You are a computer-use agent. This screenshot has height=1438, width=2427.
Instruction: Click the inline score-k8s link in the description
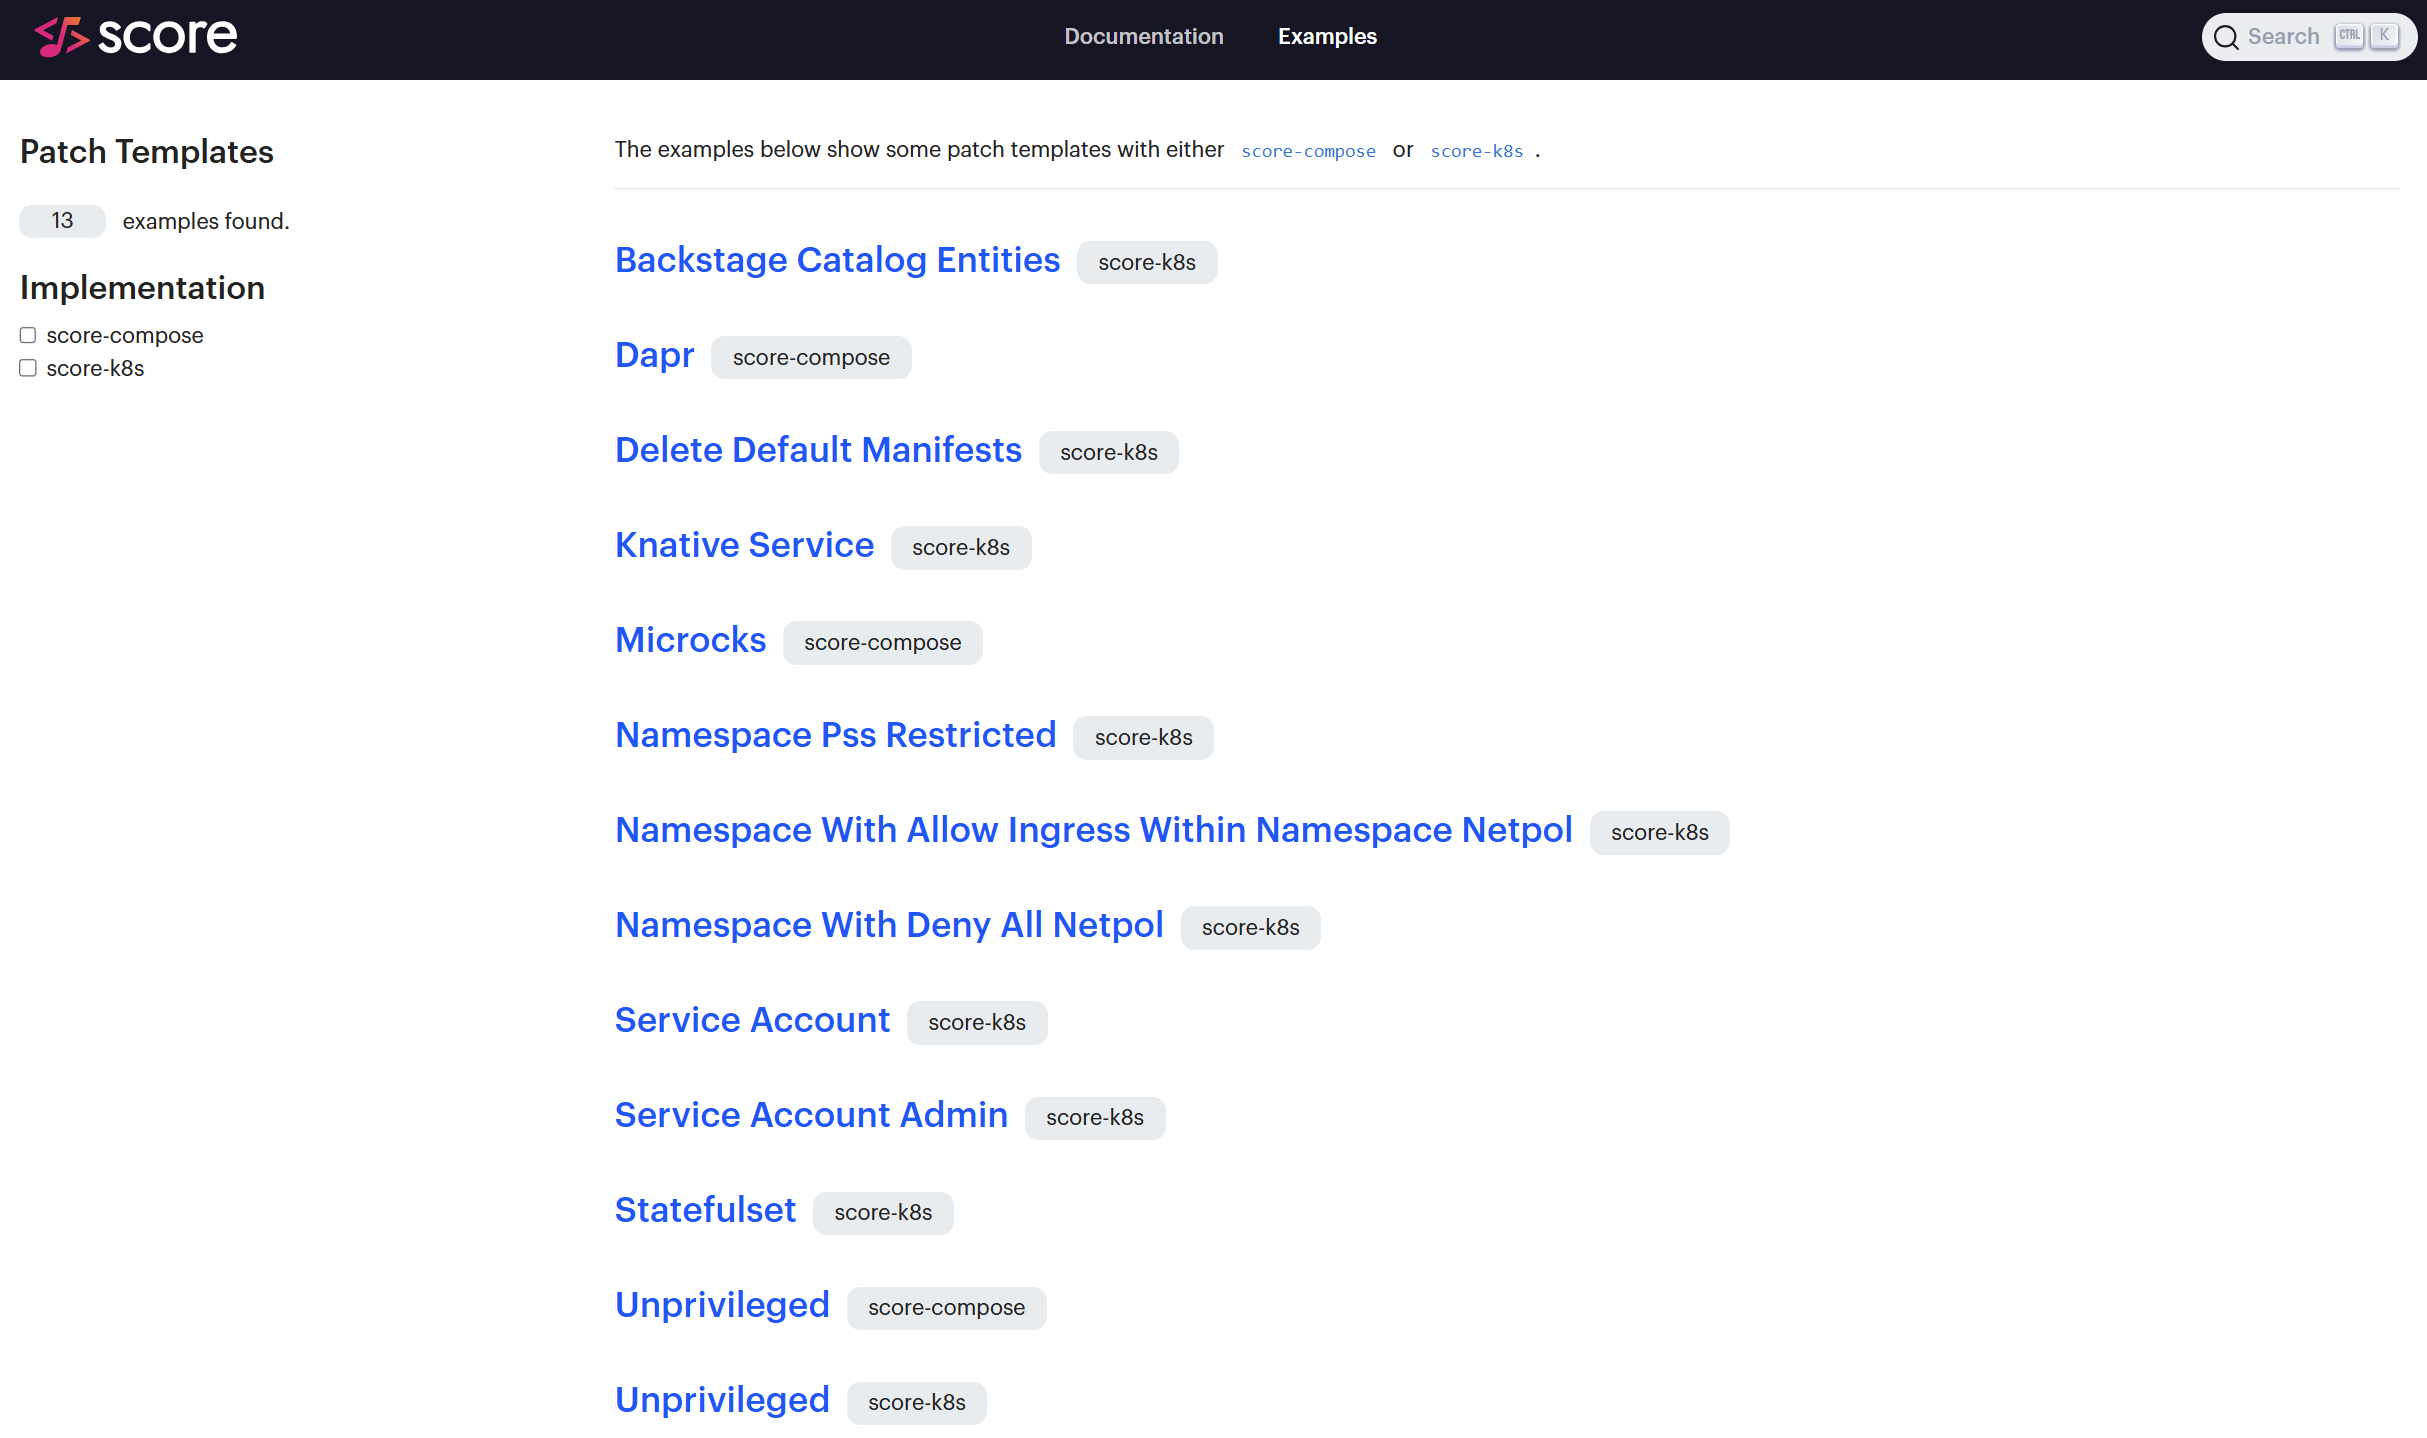(x=1477, y=150)
